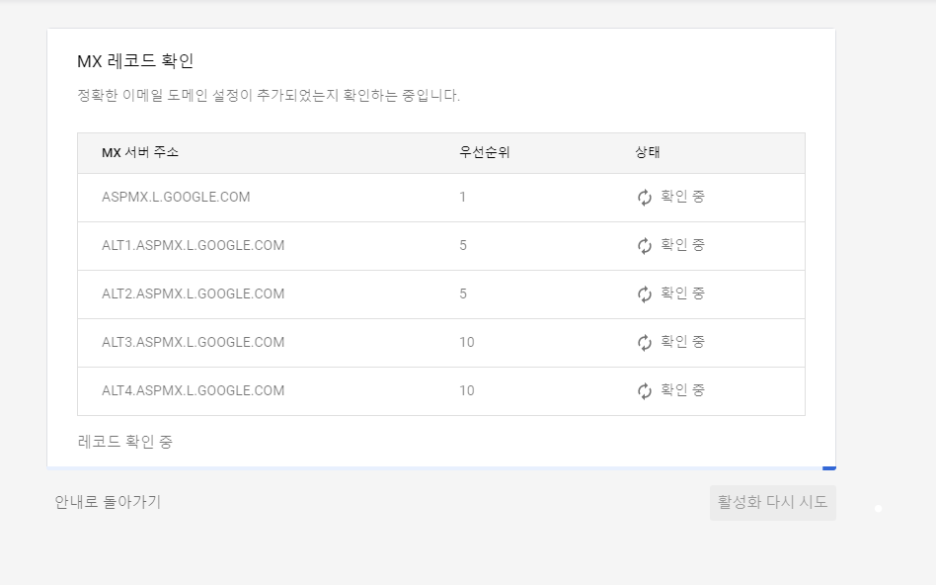The image size is (936, 585).
Task: Click 확인 중 status text in ALT1.ASPMX row
Action: click(682, 245)
